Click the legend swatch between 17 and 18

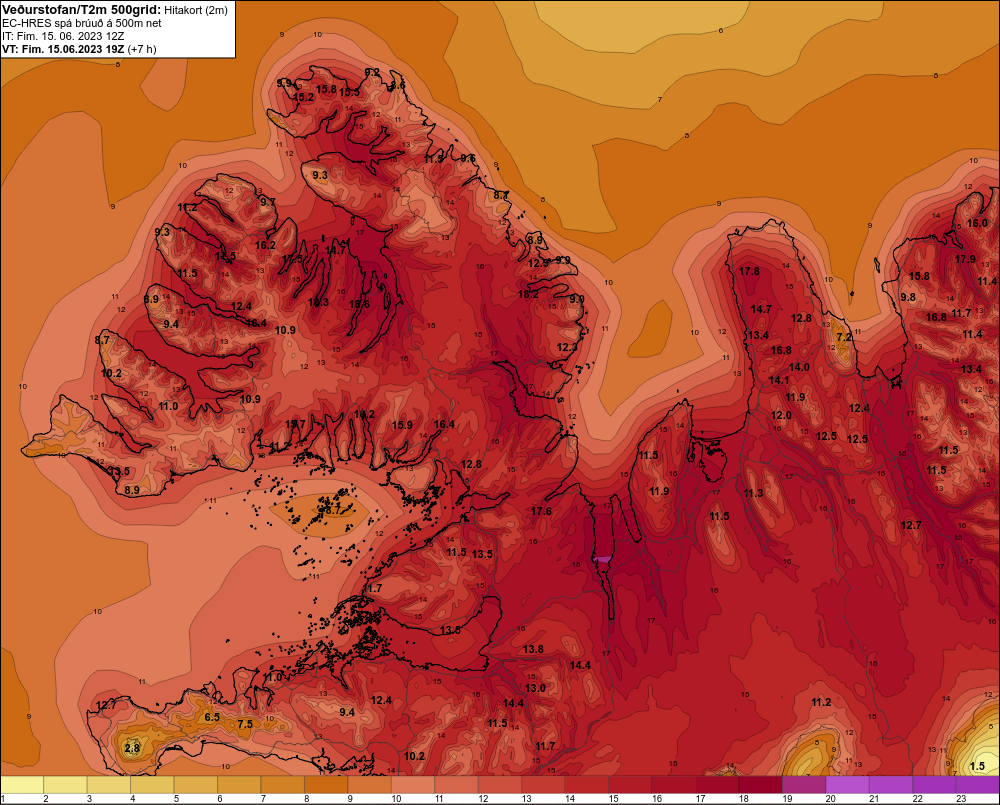click(716, 785)
